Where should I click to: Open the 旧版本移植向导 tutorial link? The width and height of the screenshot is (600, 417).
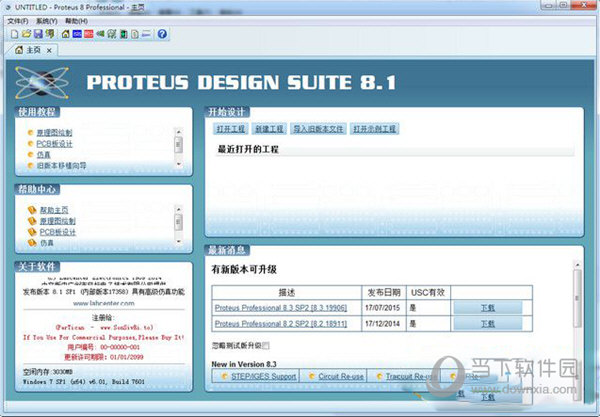click(x=62, y=166)
